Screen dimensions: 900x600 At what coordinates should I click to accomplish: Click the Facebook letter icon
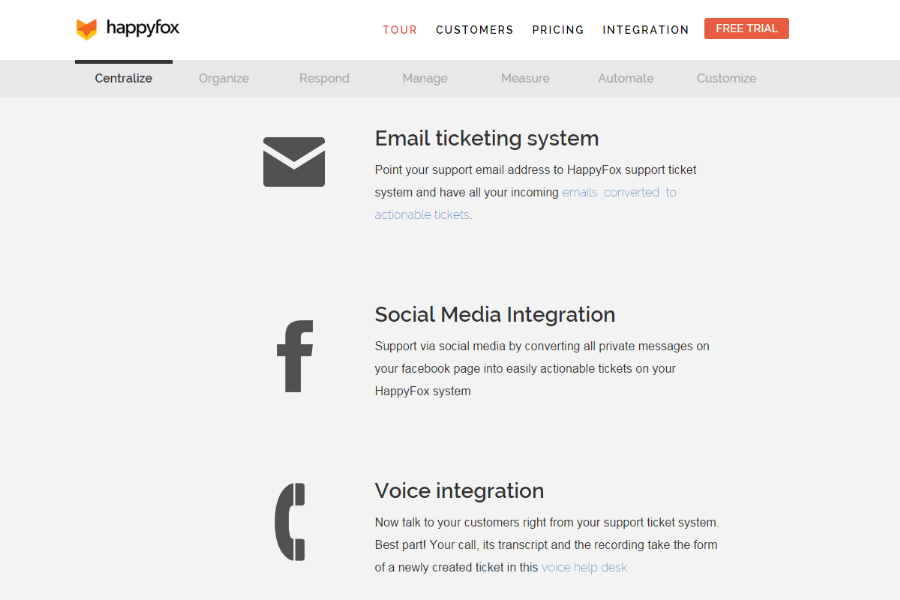(x=295, y=356)
